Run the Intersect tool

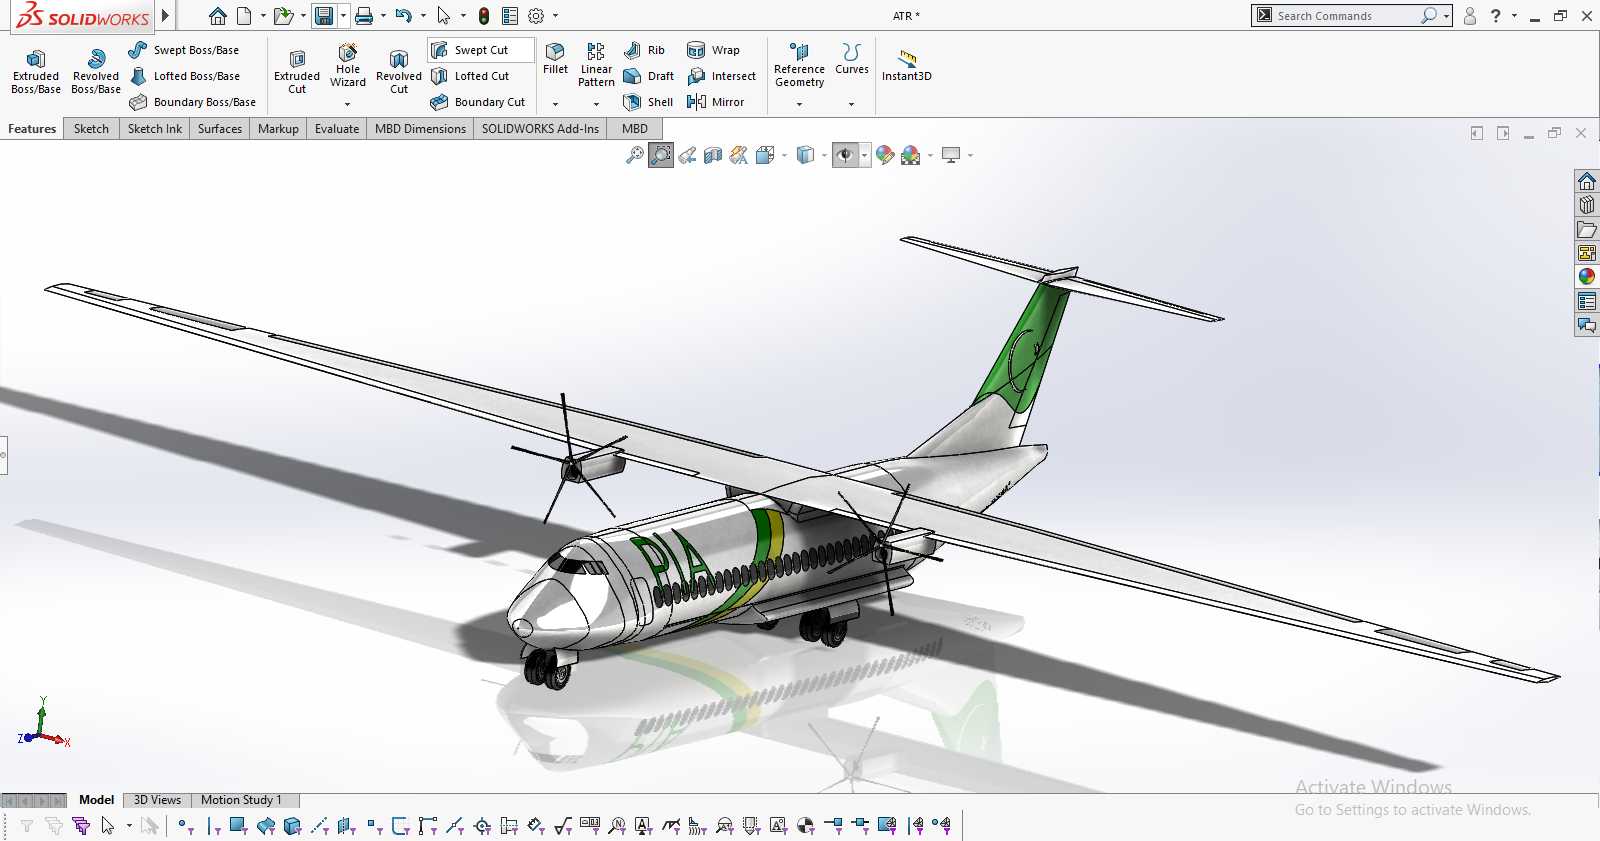pyautogui.click(x=721, y=76)
